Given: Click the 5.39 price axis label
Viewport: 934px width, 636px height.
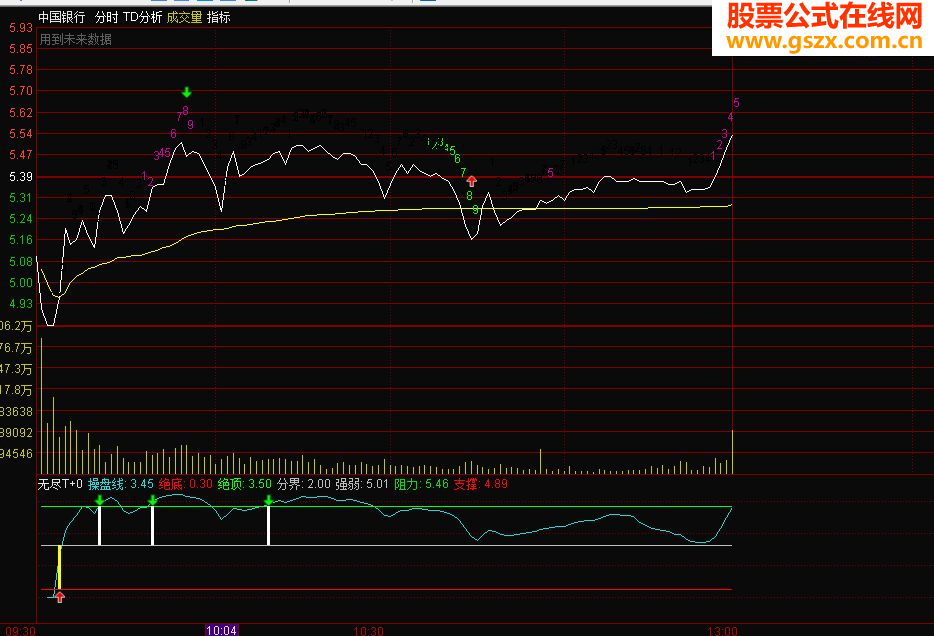Looking at the screenshot, I should pos(21,176).
